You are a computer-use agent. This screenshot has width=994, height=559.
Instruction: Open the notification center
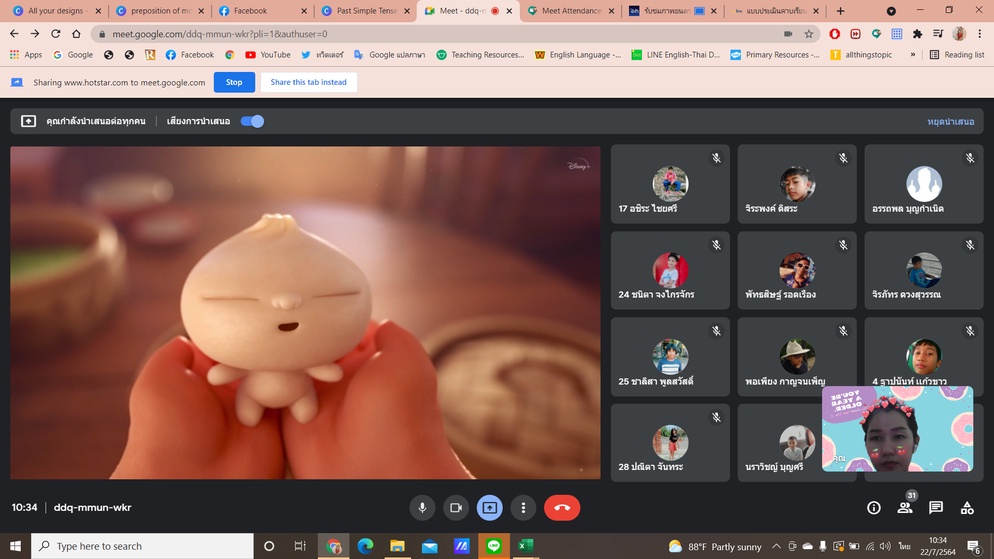974,546
